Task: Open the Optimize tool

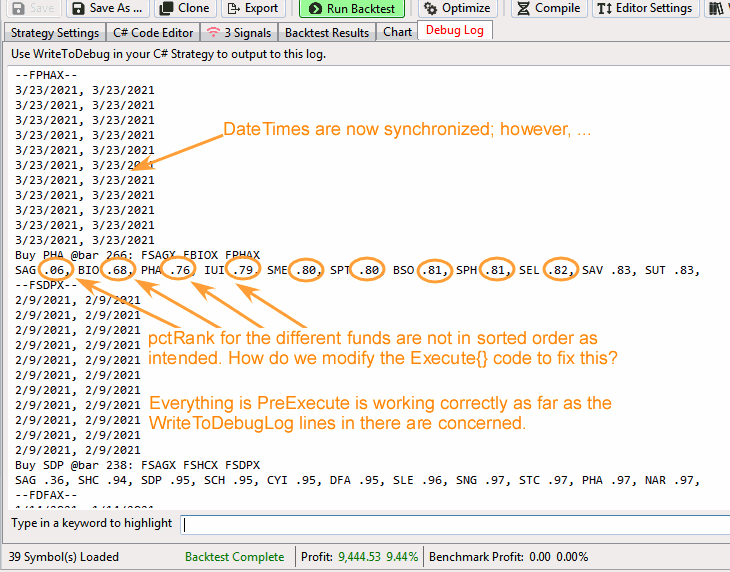Action: pos(456,9)
